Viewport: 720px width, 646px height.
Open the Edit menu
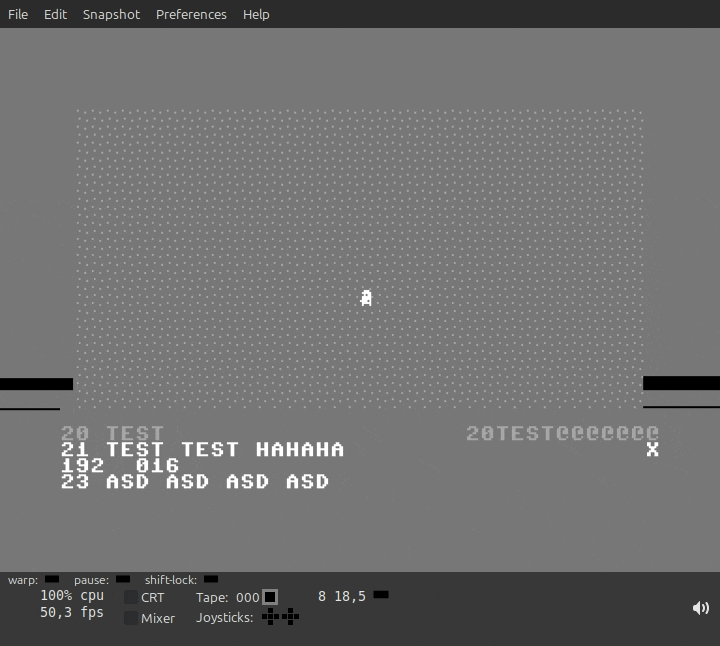click(55, 14)
